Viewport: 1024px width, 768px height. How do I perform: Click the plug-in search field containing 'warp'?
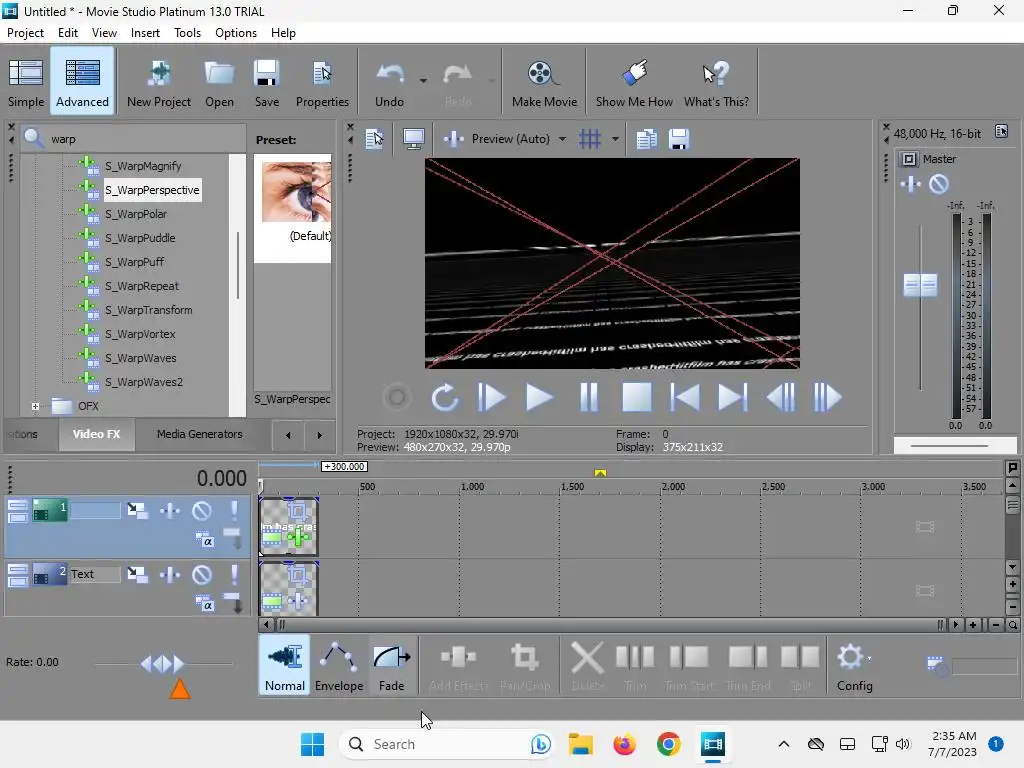(x=134, y=138)
